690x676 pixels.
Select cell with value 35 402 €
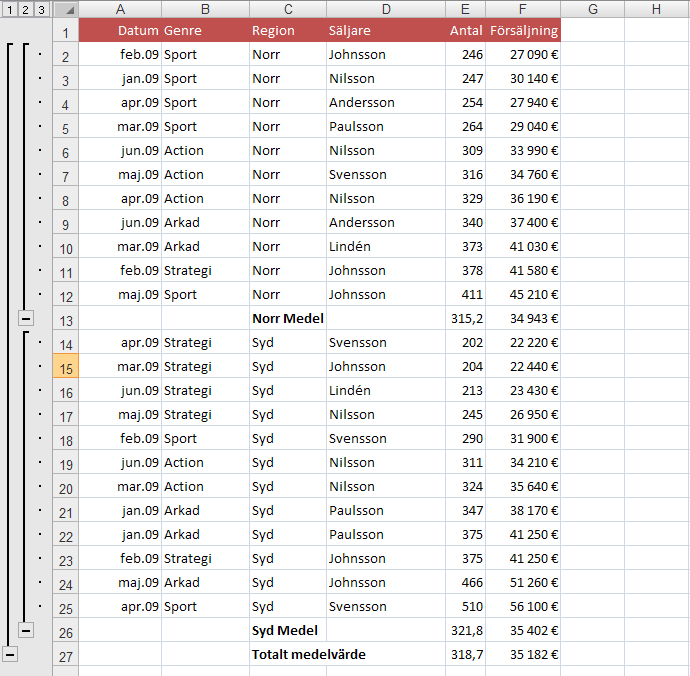click(x=523, y=630)
